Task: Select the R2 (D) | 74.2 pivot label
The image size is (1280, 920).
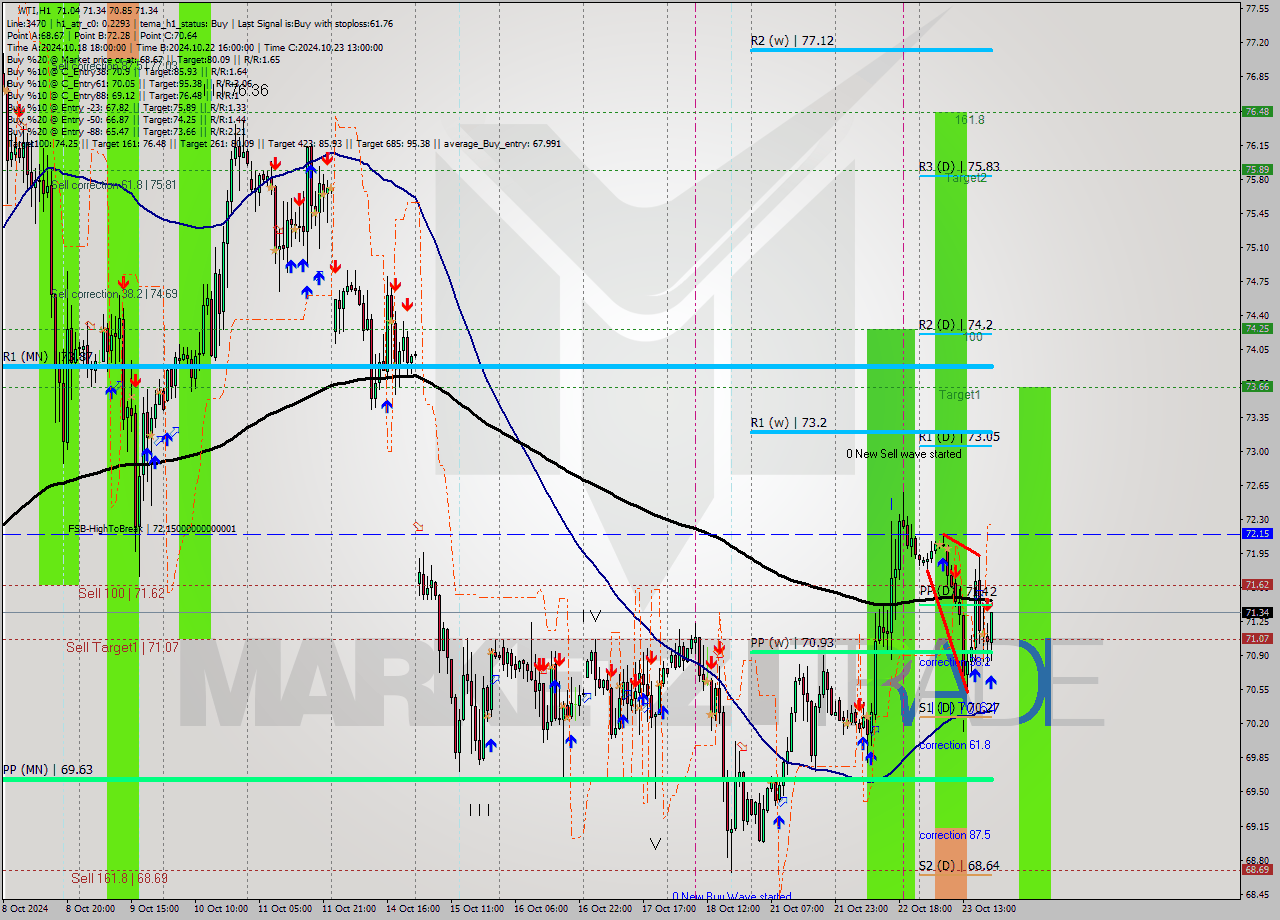Action: (x=956, y=325)
